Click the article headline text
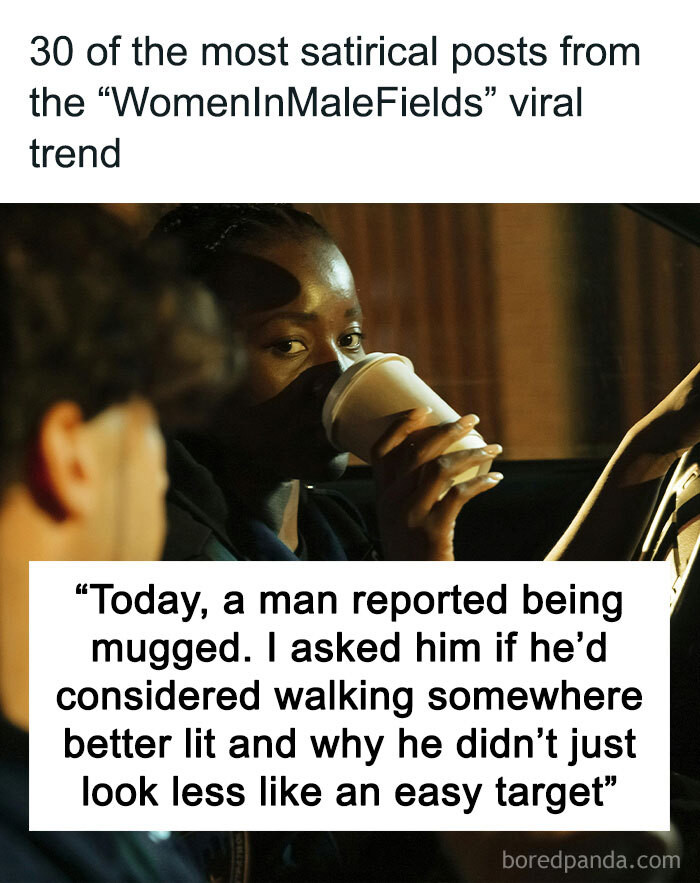 [x=335, y=102]
